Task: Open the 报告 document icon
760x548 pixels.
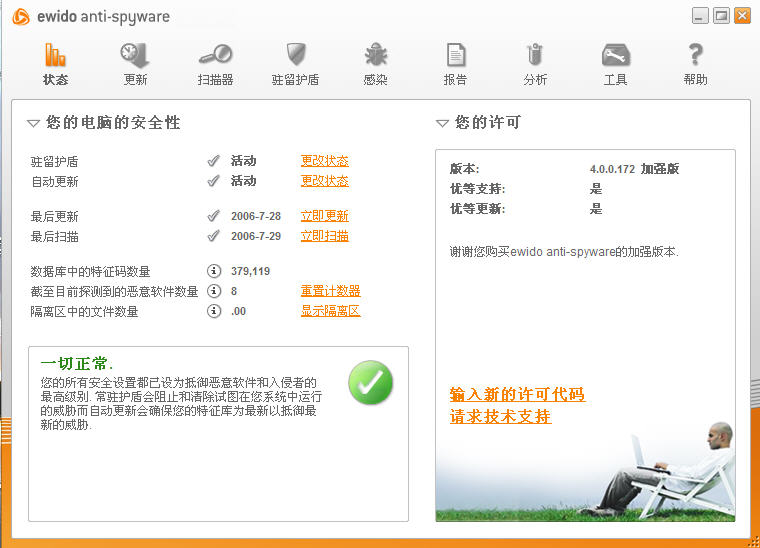Action: pyautogui.click(x=456, y=55)
